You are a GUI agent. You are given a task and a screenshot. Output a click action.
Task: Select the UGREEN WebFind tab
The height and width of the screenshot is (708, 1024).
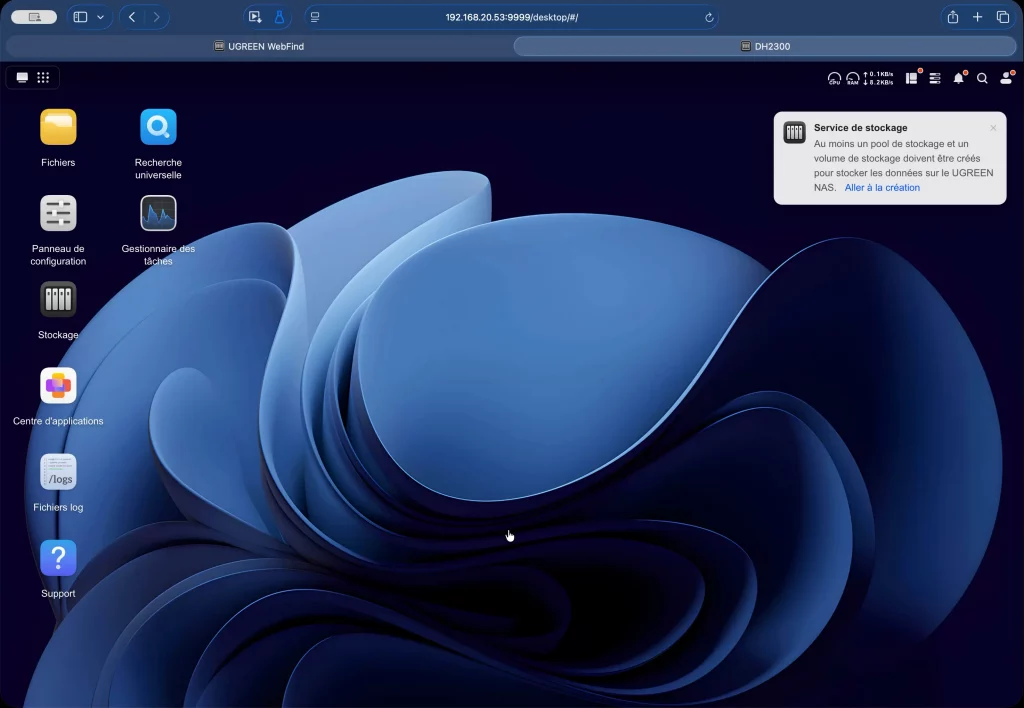click(x=258, y=45)
